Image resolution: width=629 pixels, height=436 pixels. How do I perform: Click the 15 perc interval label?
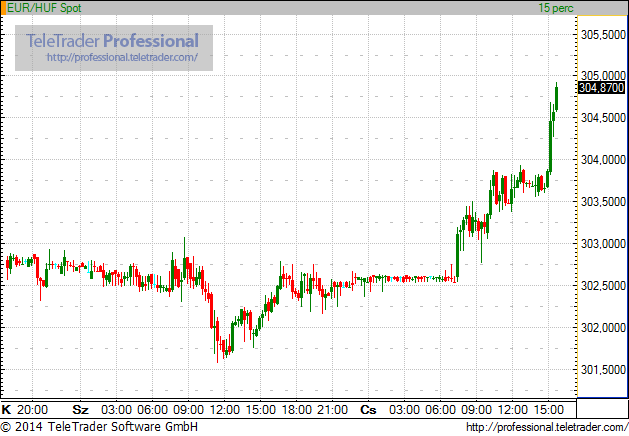[556, 7]
